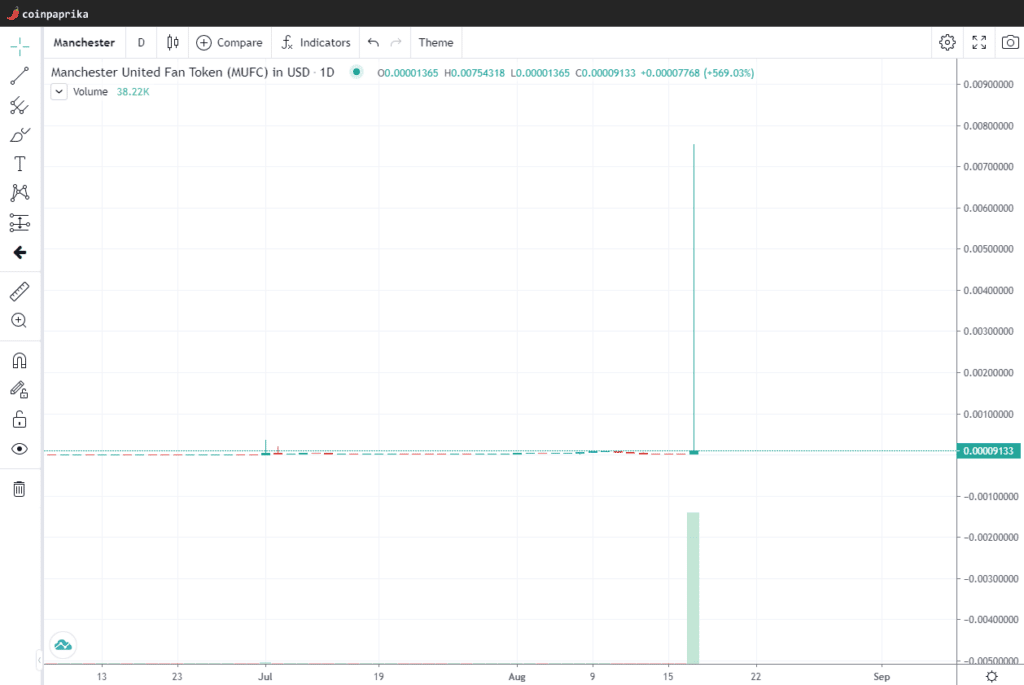Change the candlestick chart style
This screenshot has height=685, width=1024.
click(172, 42)
